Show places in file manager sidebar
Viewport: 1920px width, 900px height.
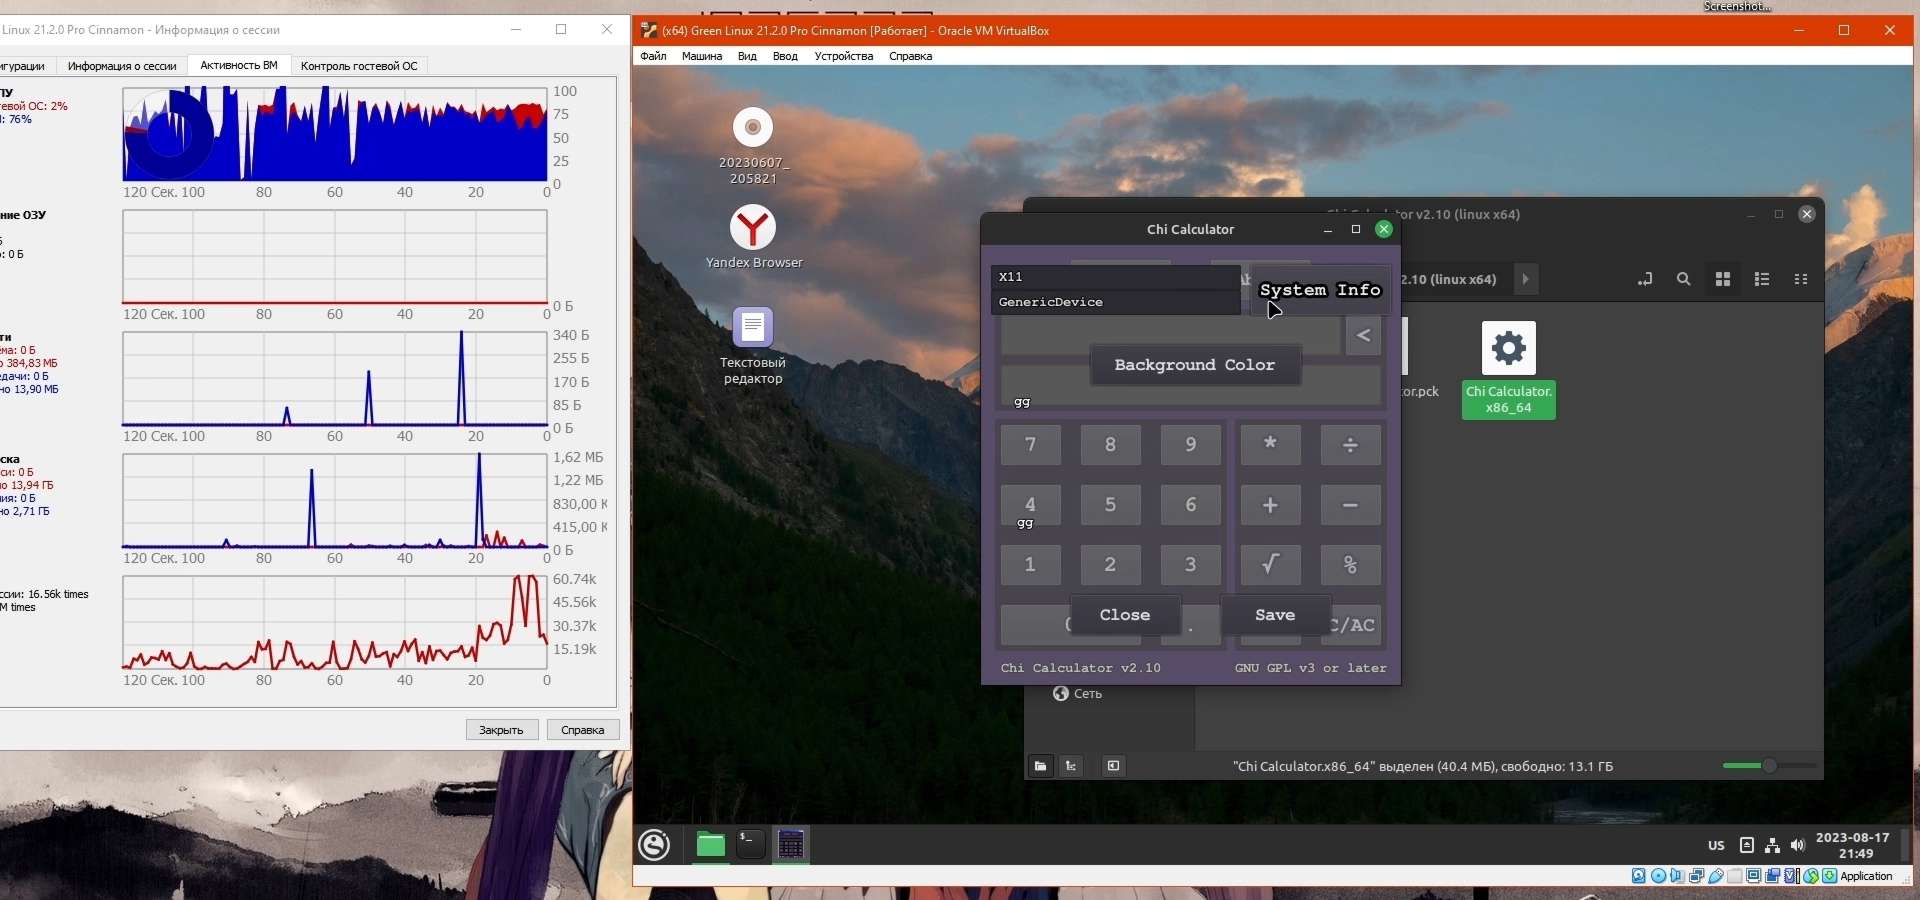point(1040,766)
